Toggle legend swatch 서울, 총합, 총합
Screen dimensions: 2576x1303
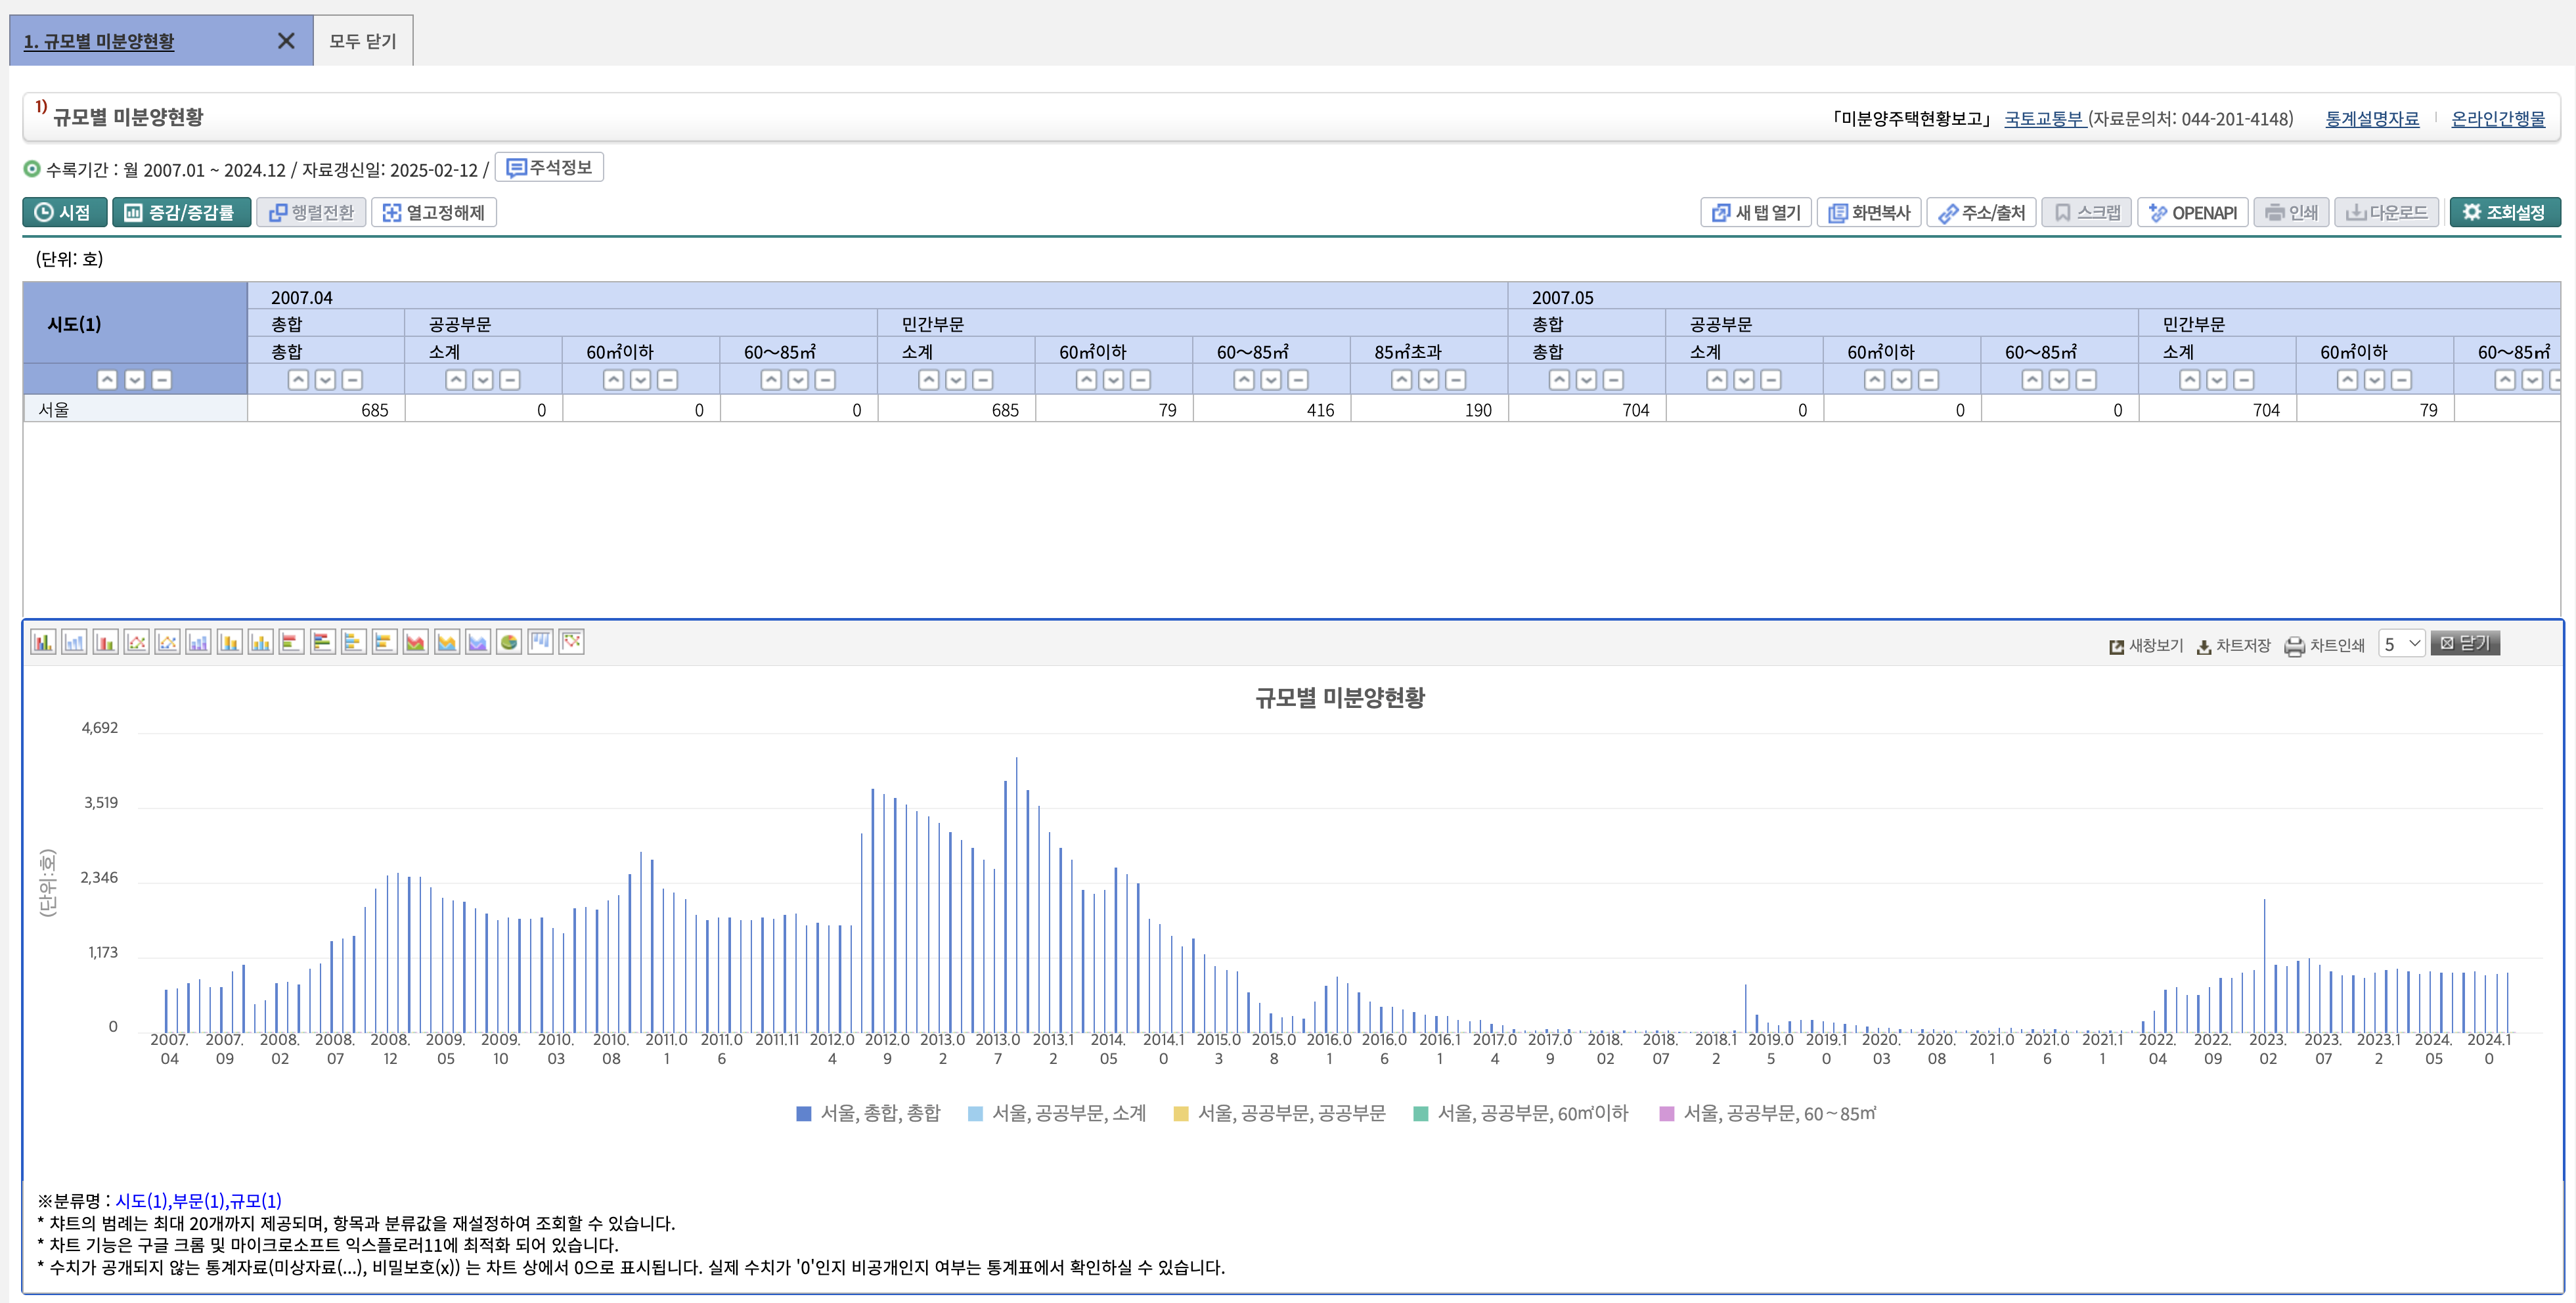803,1113
